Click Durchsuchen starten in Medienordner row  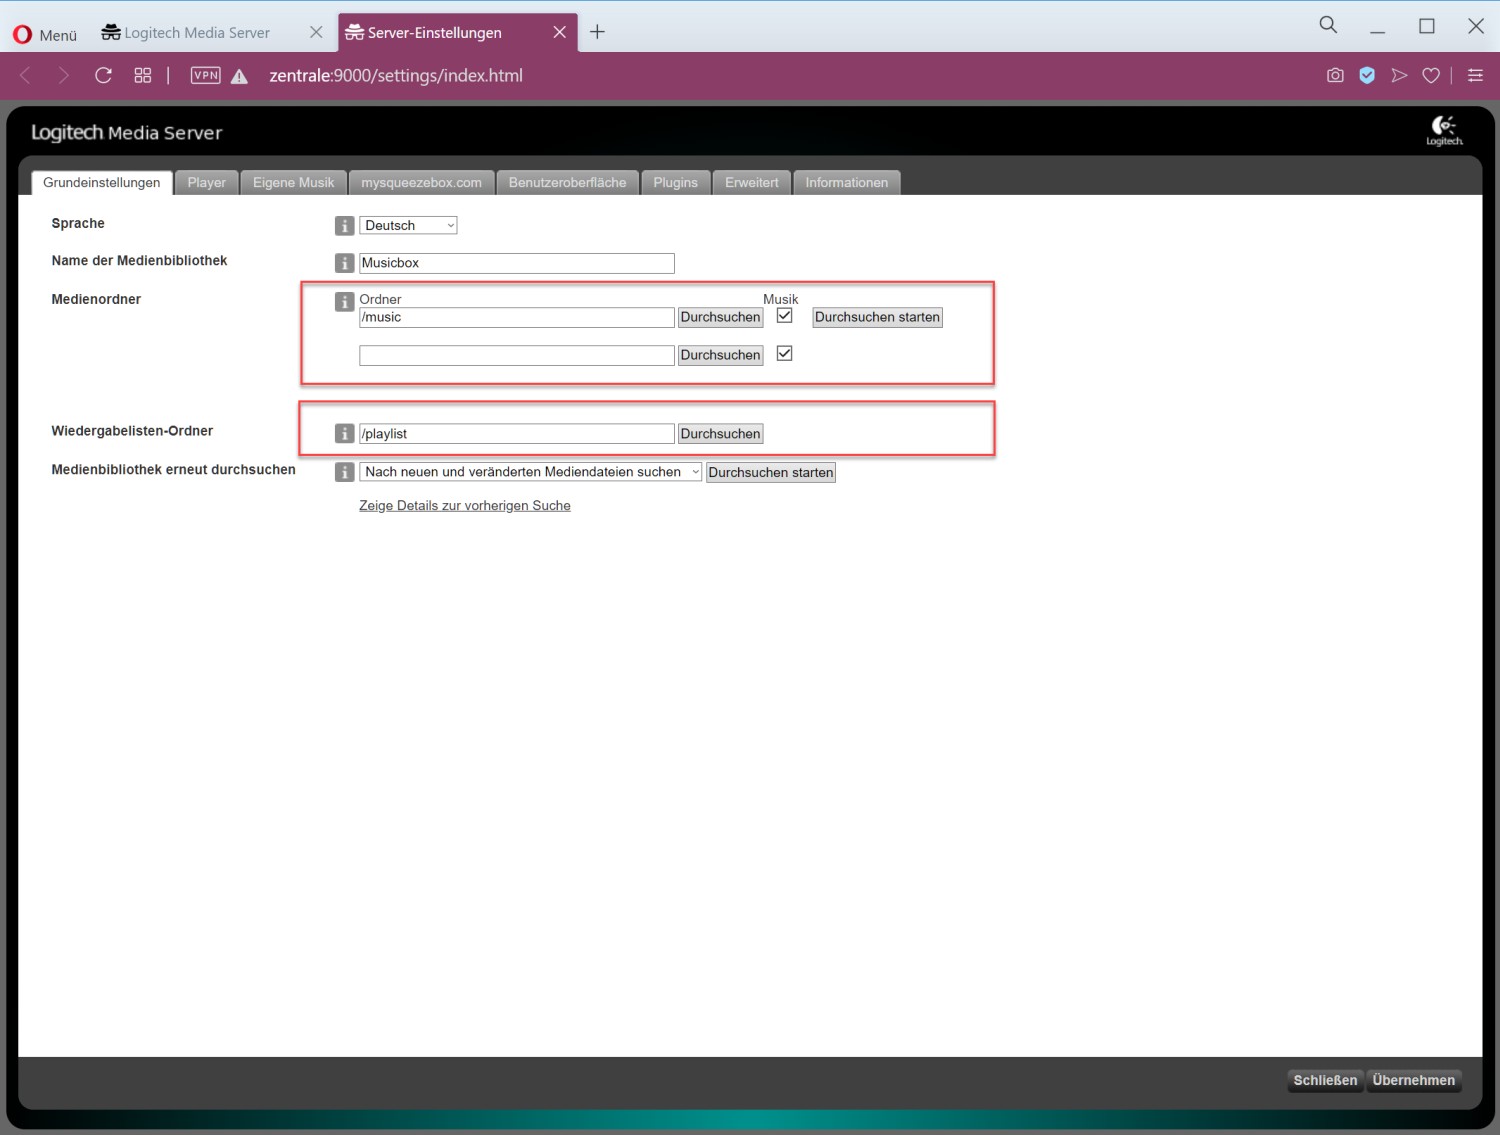pyautogui.click(x=878, y=317)
